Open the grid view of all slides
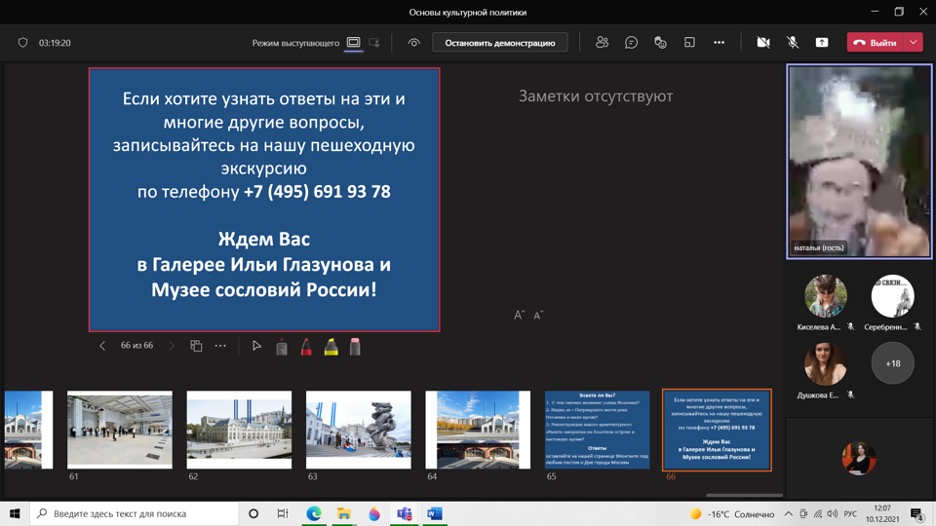 point(196,346)
